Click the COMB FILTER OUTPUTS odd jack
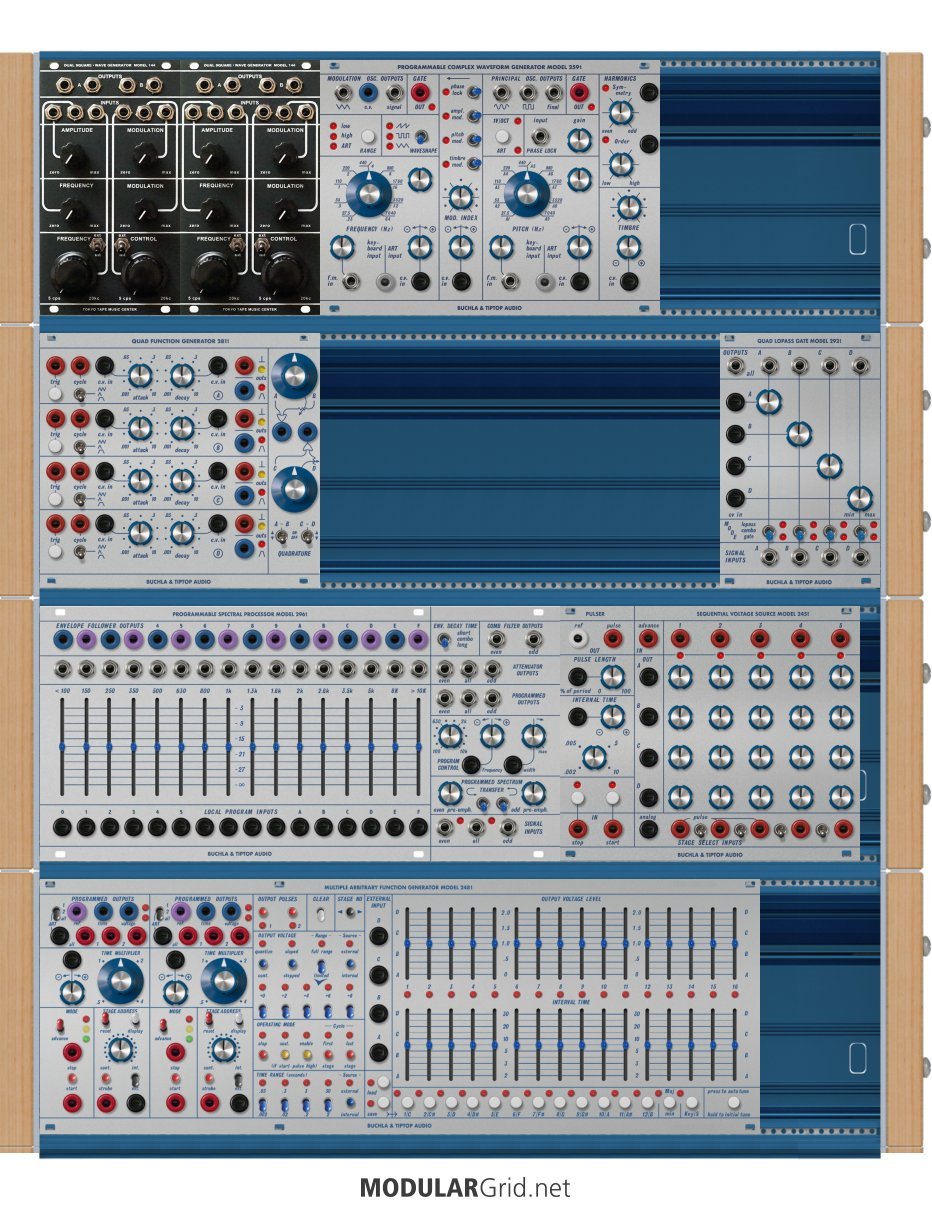 click(x=533, y=639)
